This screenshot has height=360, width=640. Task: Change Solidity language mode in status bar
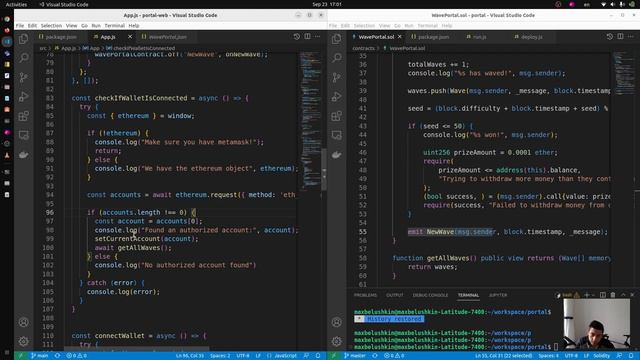point(602,356)
